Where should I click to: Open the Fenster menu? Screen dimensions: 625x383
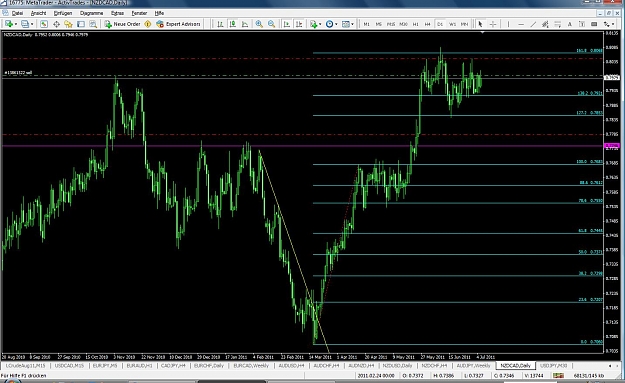coord(139,13)
